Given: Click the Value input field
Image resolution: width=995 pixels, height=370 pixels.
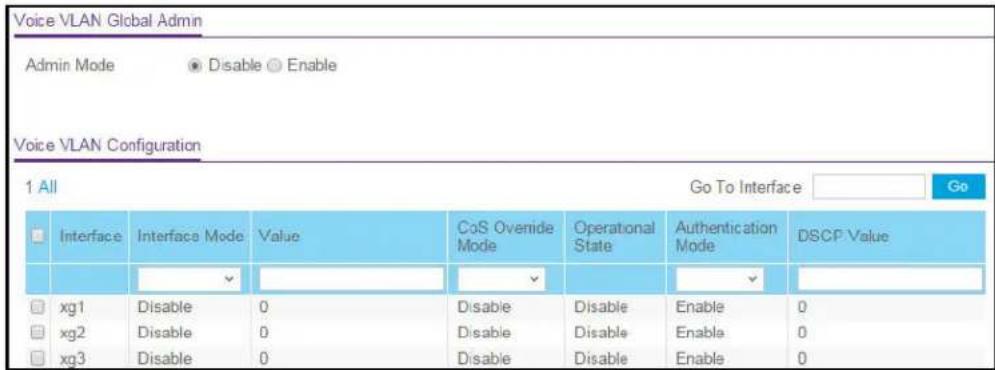Looking at the screenshot, I should [351, 279].
